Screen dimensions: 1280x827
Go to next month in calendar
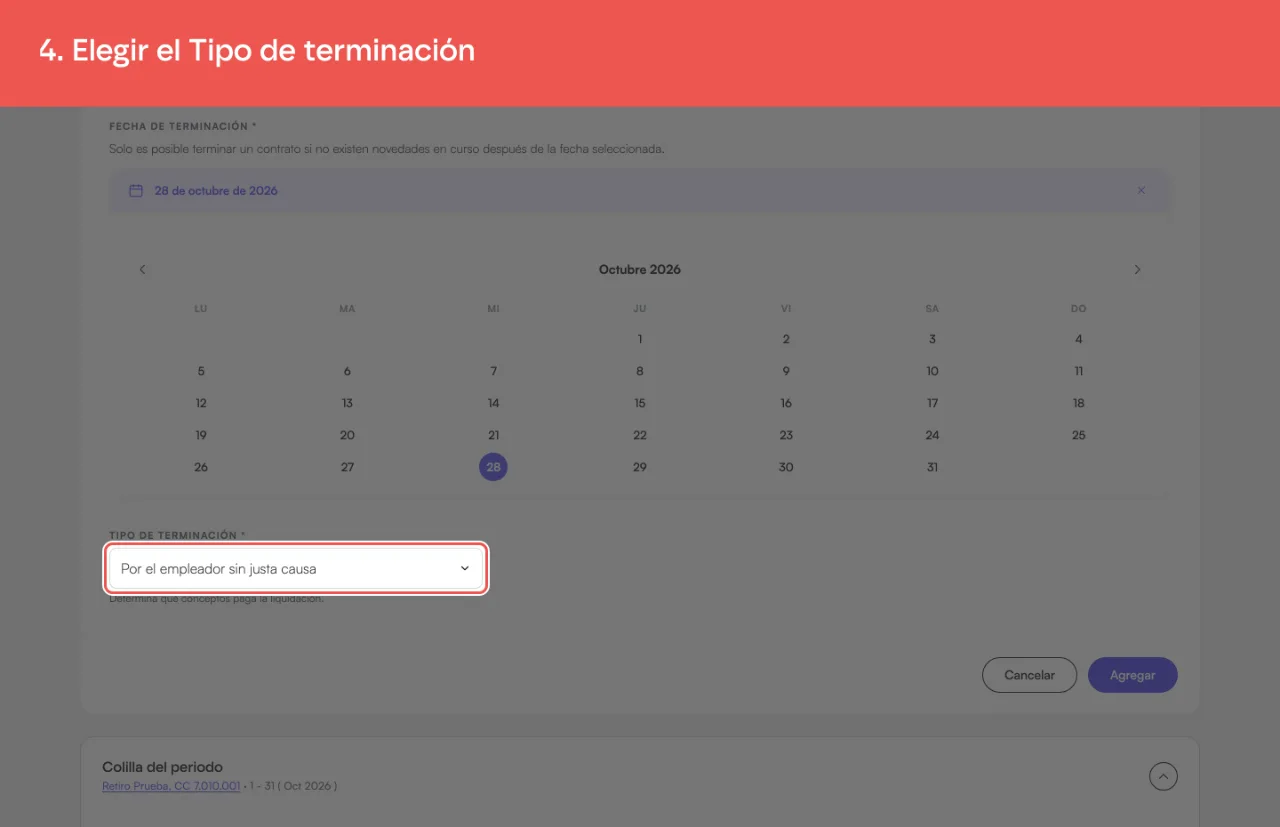tap(1137, 270)
